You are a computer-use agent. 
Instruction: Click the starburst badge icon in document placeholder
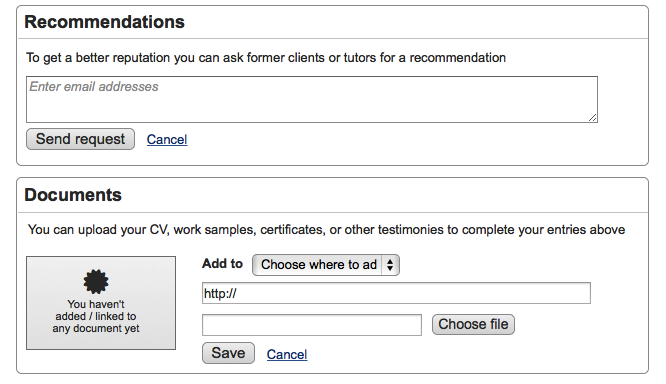coord(96,282)
